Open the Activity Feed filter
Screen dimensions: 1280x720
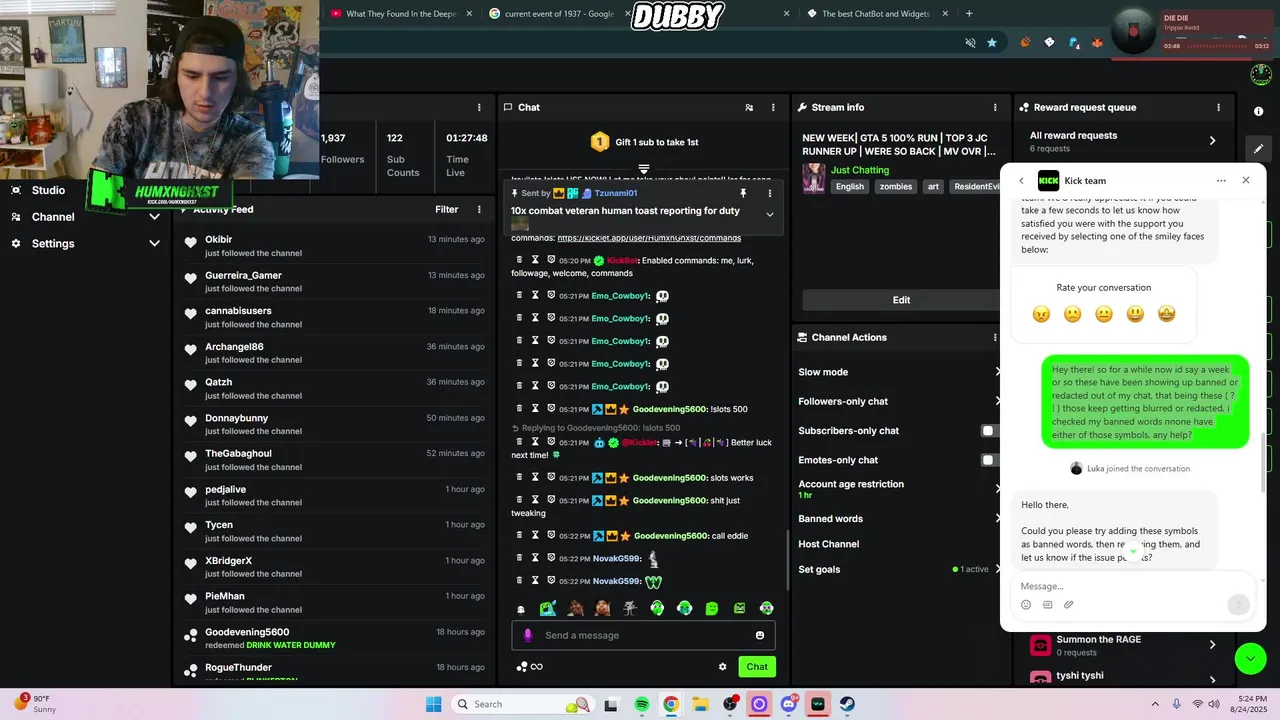(446, 209)
